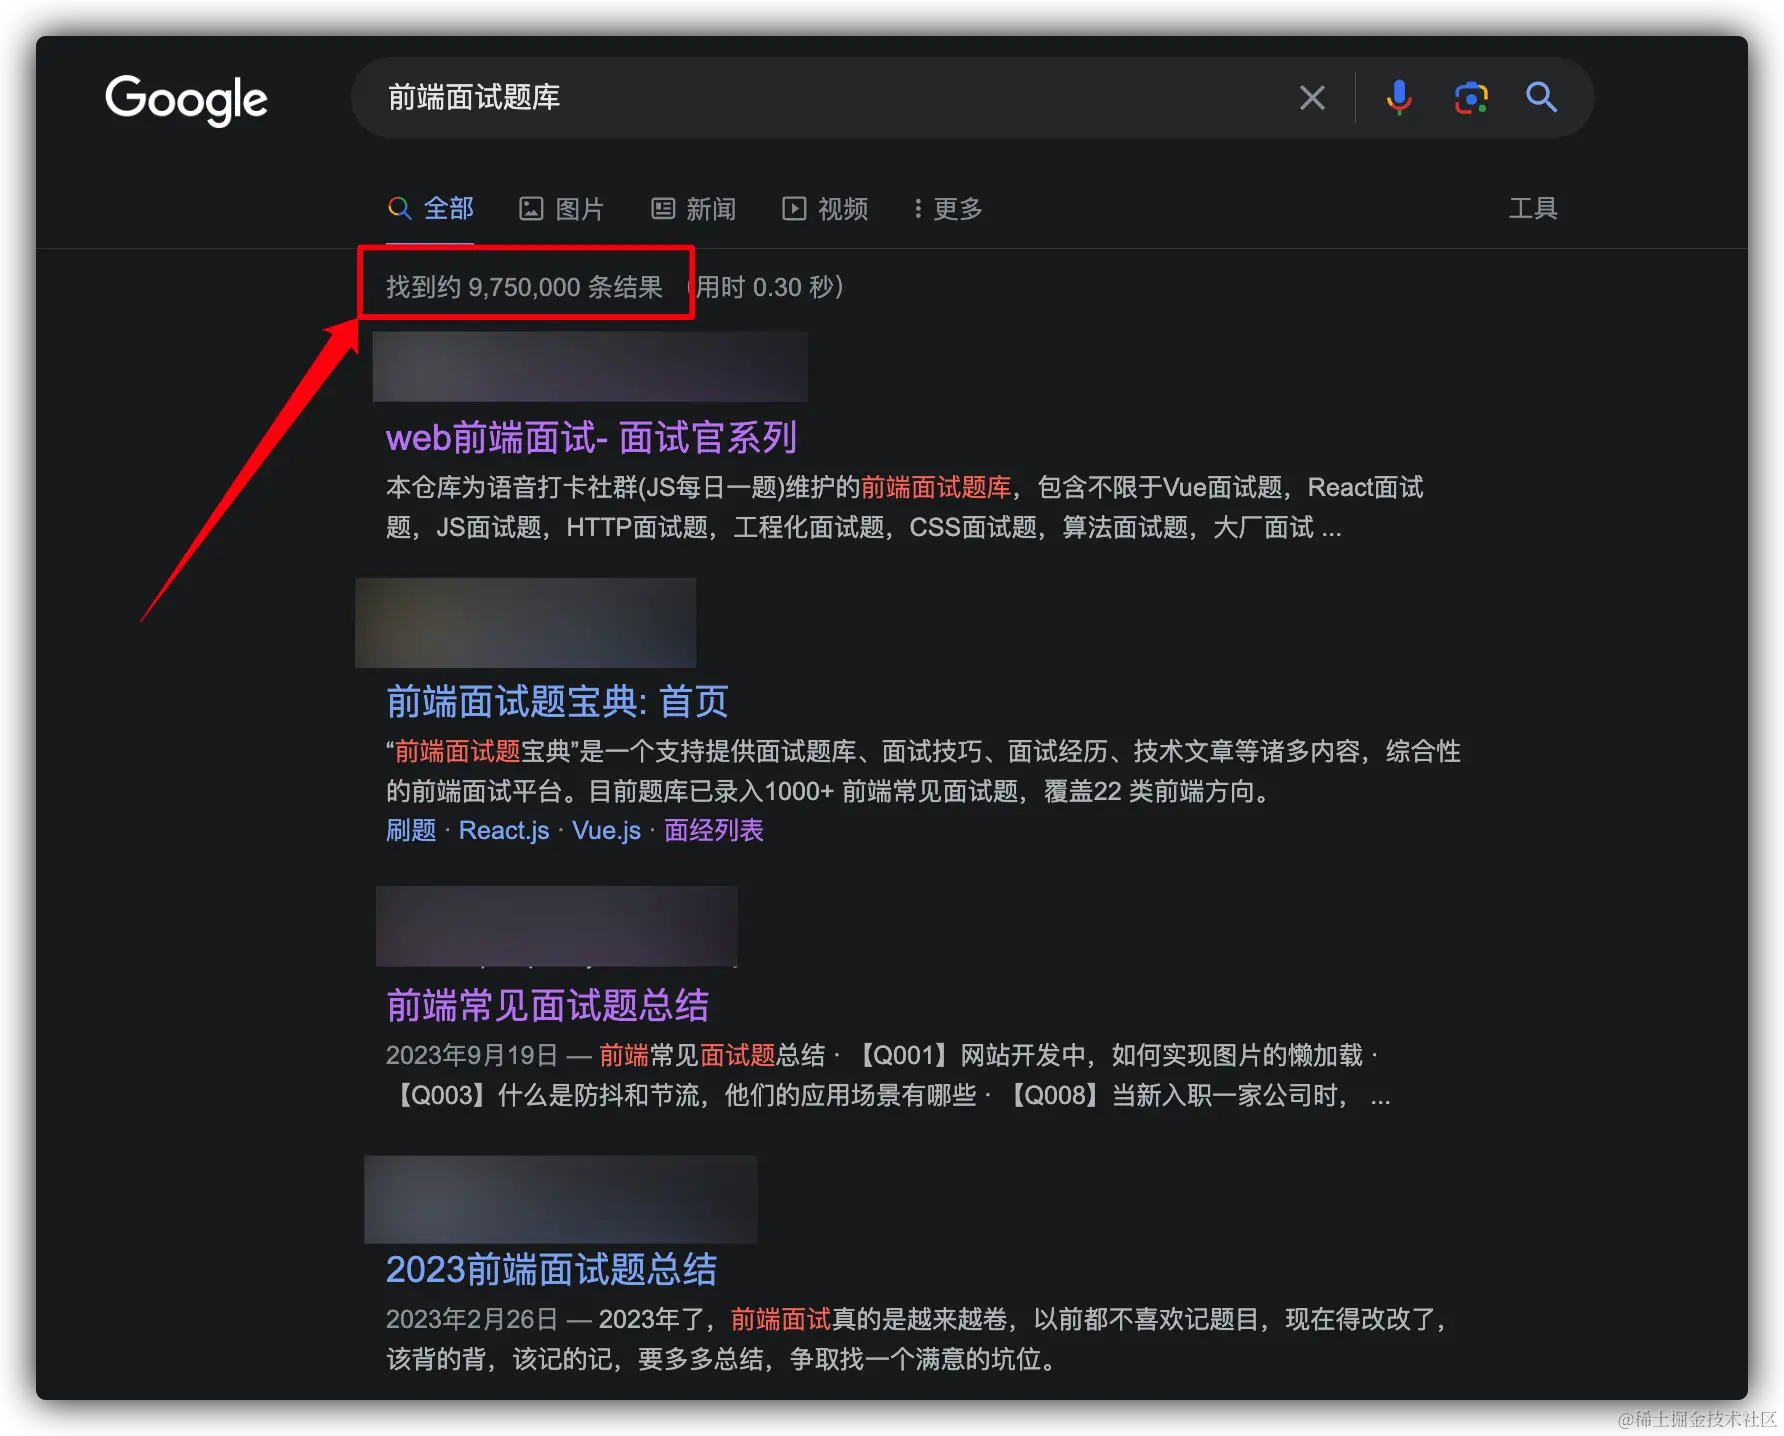Open the React.js sitelink

[504, 830]
